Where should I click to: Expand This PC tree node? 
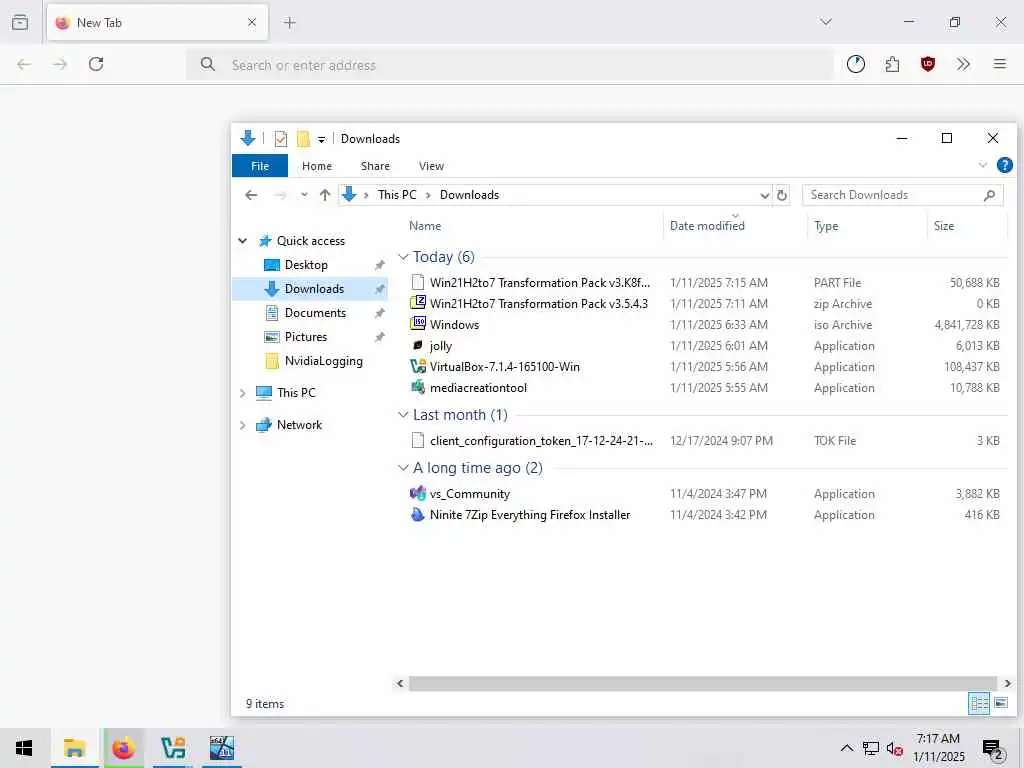tap(242, 392)
